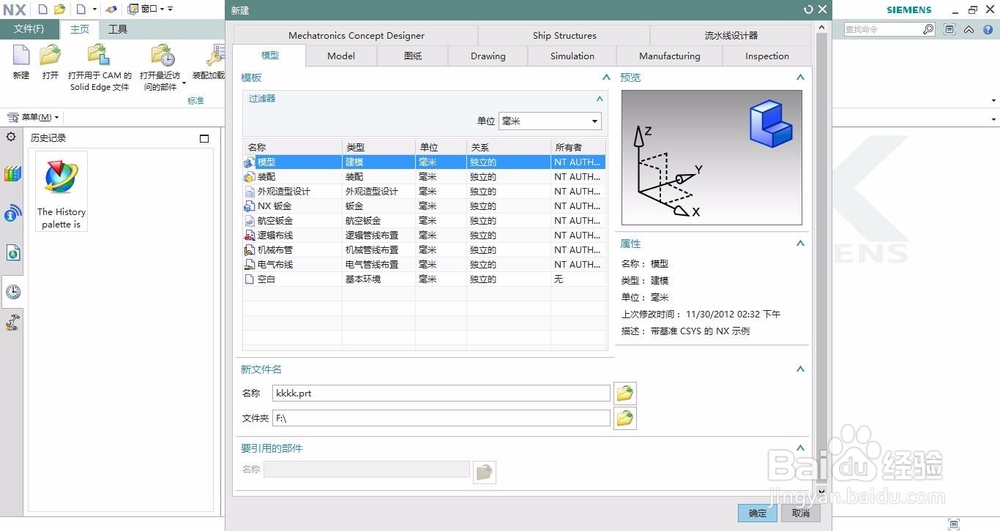Select the Simulation tab

coord(572,56)
